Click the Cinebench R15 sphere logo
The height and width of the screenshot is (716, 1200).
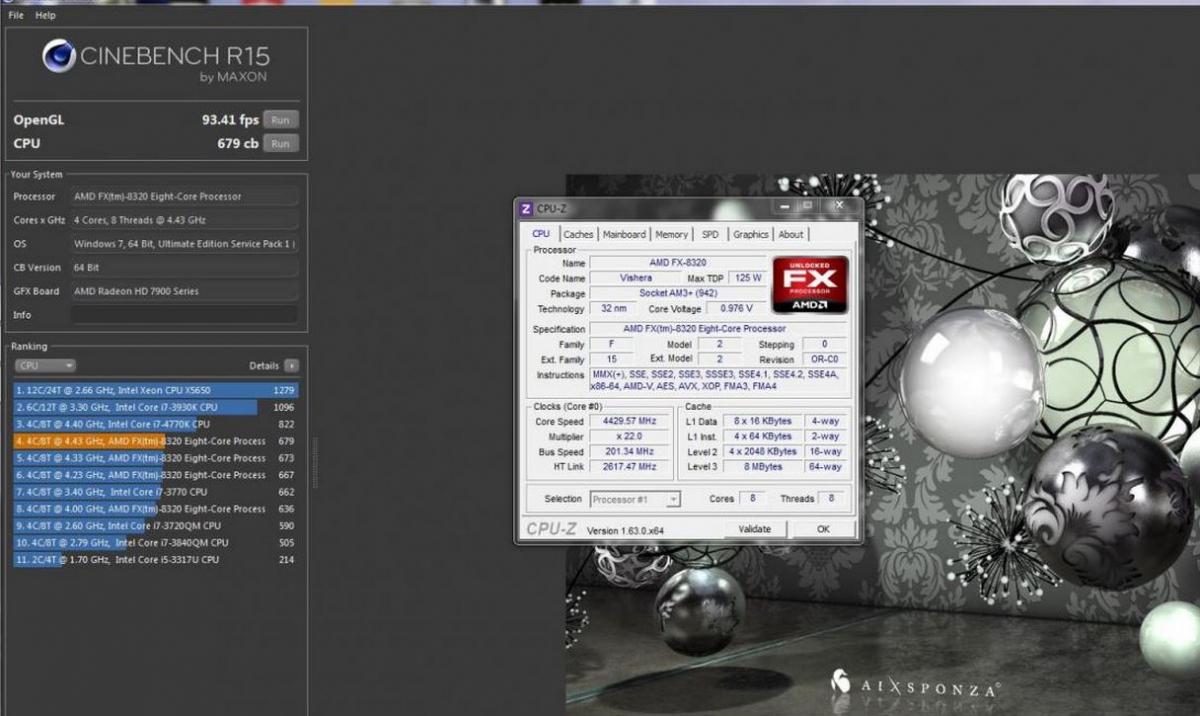point(59,56)
